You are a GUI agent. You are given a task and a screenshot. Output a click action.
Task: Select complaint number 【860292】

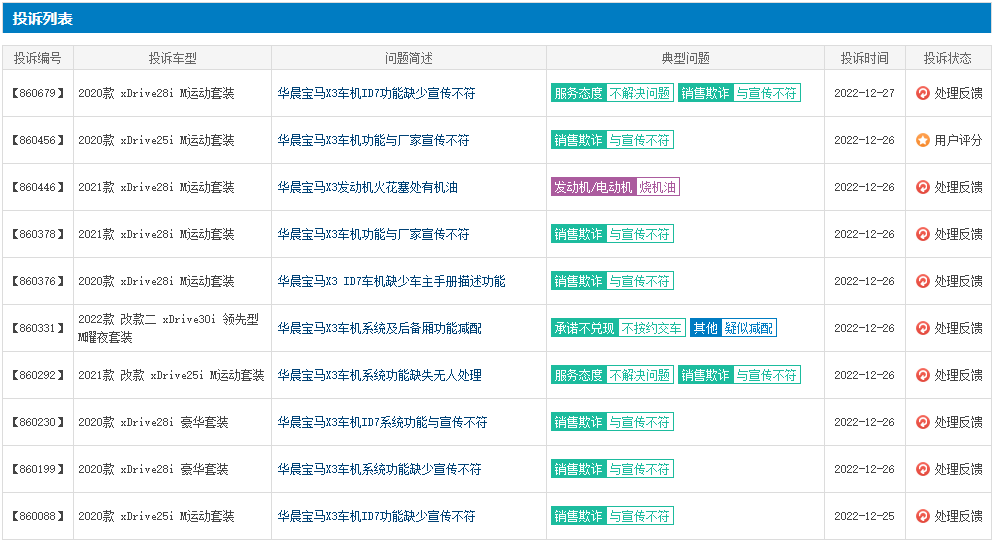(x=38, y=376)
